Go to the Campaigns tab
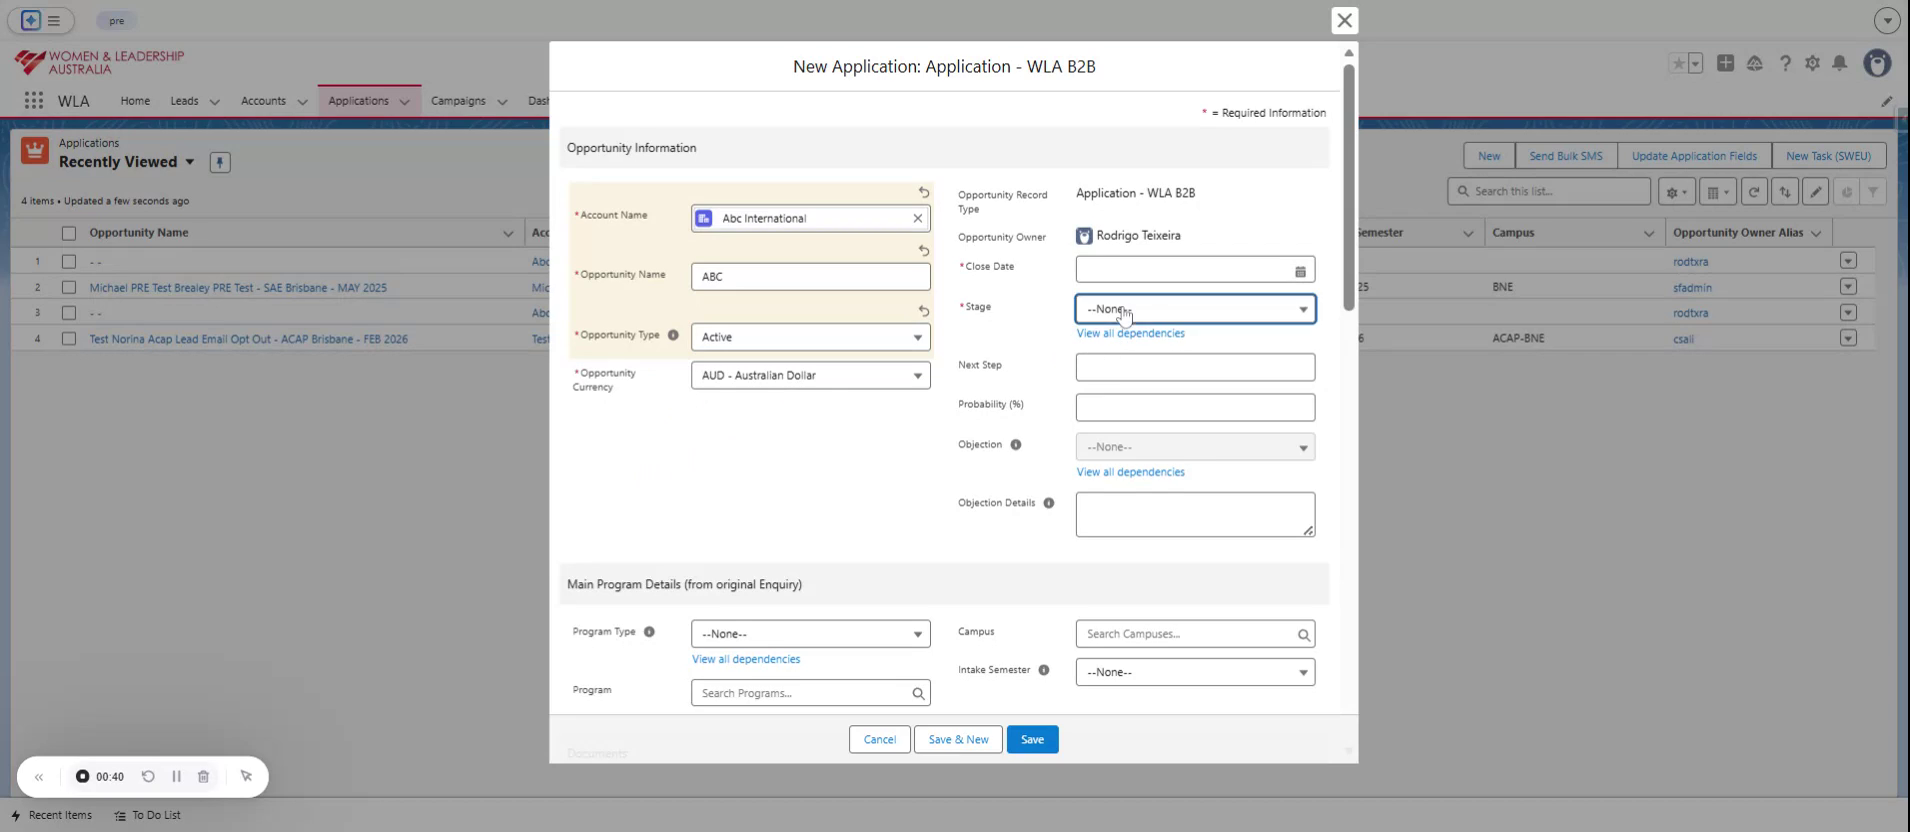 (x=458, y=101)
